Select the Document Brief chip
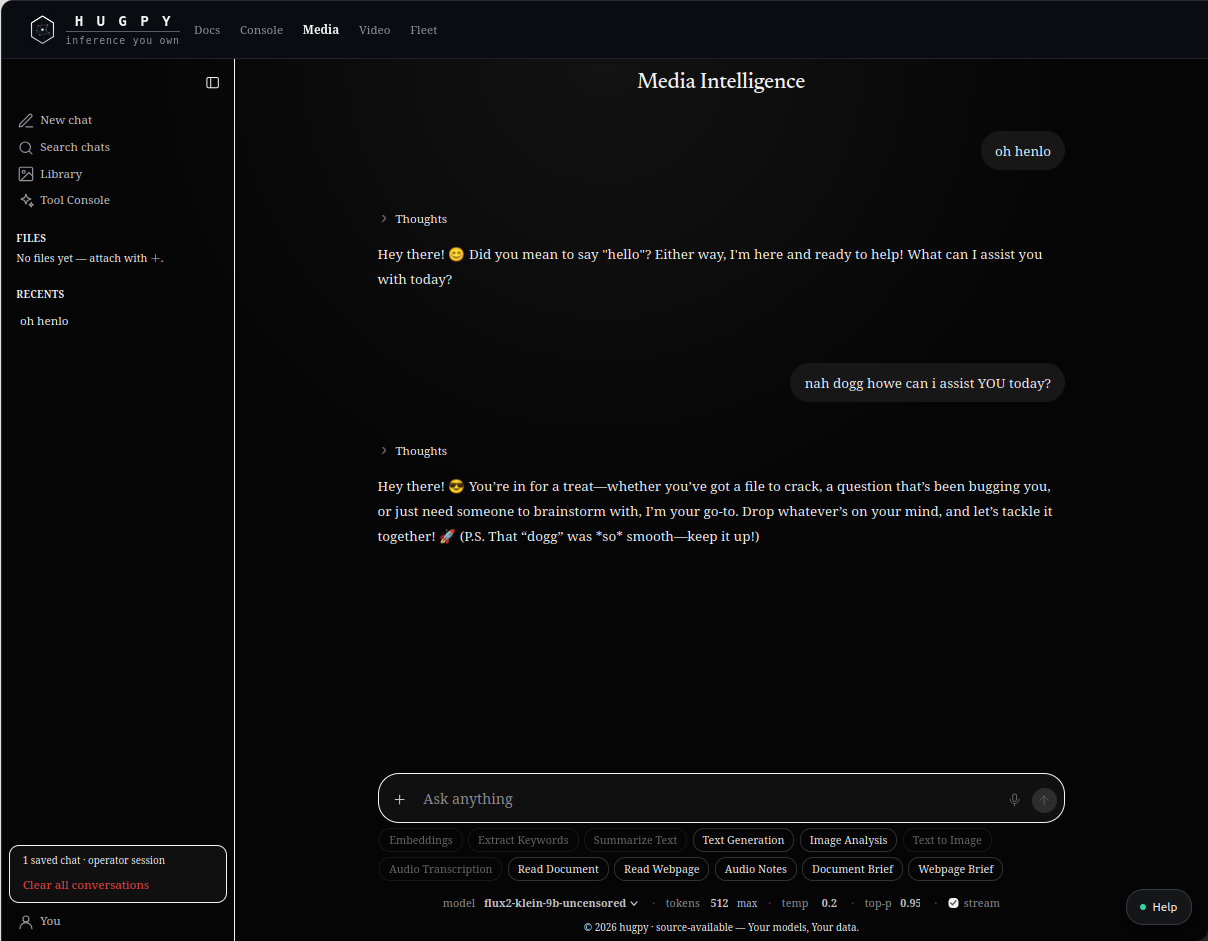This screenshot has height=941, width=1208. click(853, 869)
